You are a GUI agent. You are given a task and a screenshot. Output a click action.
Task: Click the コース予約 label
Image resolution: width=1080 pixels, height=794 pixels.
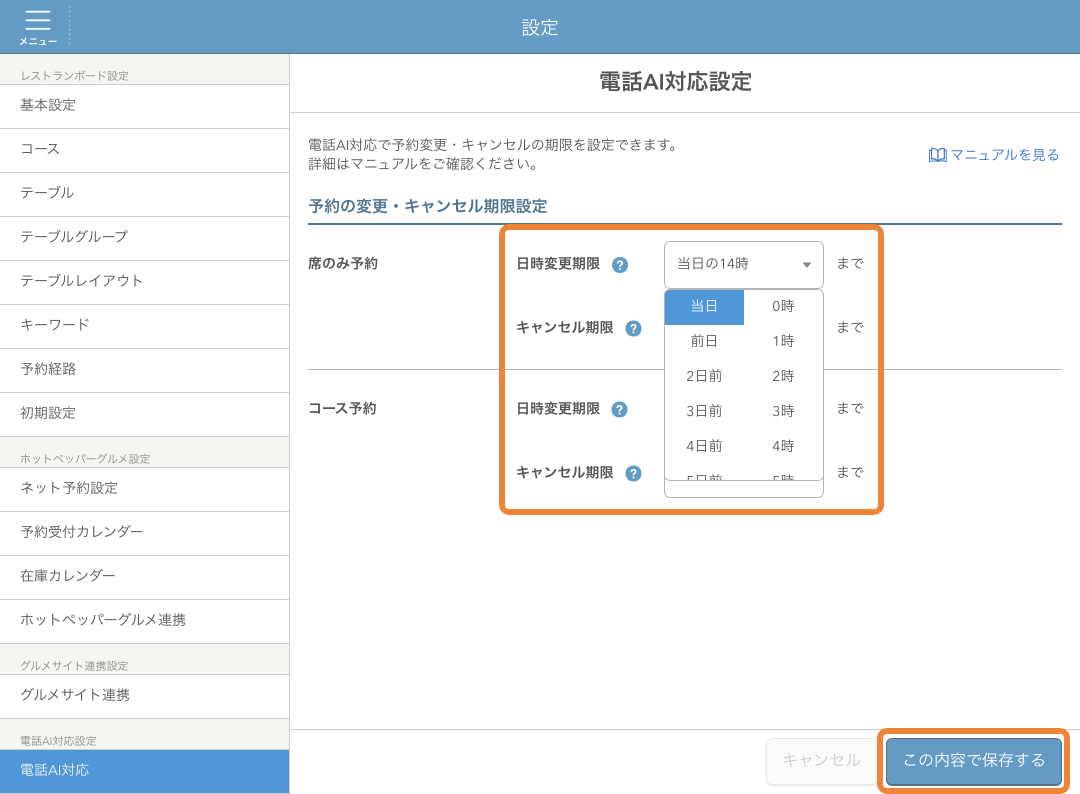click(342, 409)
